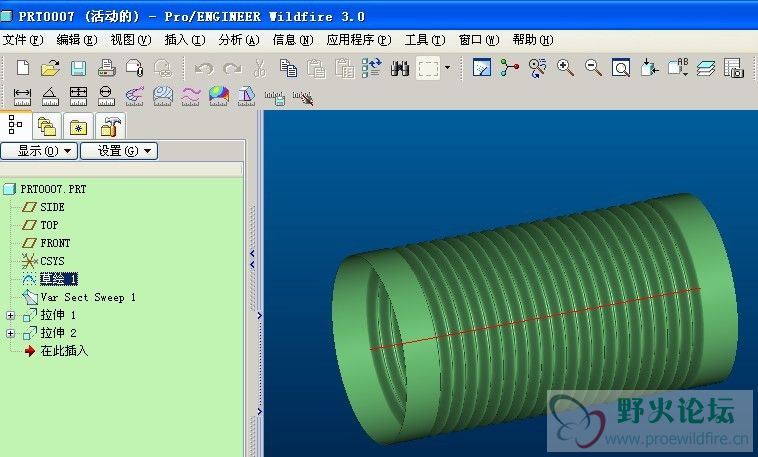Open the 应用程序(P) menu
Image resolution: width=758 pixels, height=457 pixels.
(359, 40)
